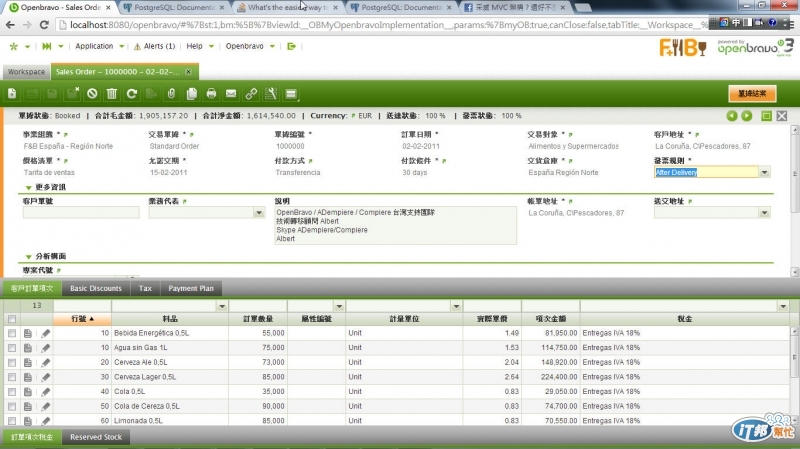
Task: Open the tax column filter dropdown
Action: point(783,306)
